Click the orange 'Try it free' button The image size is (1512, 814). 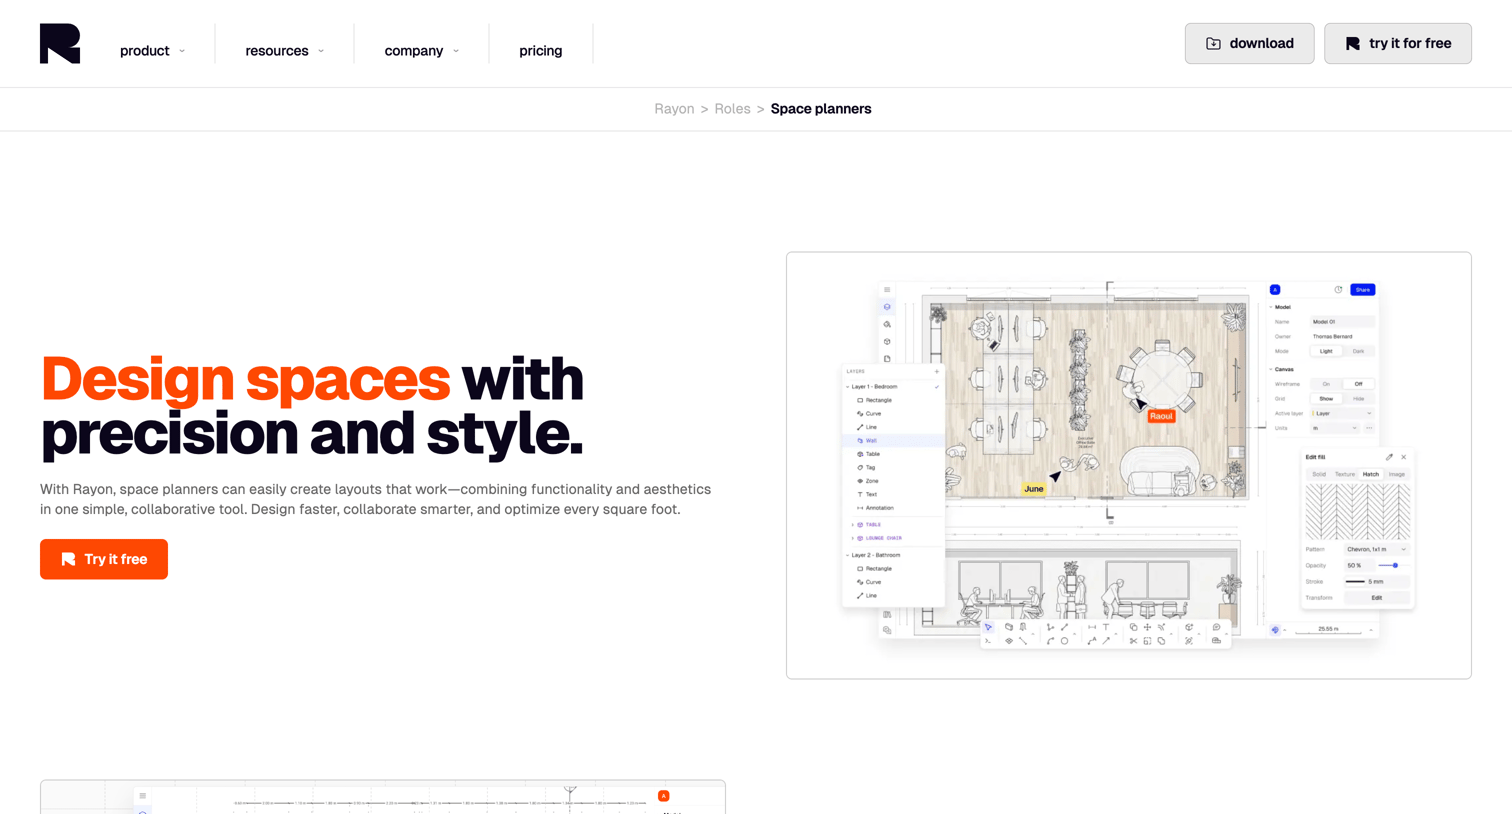(x=104, y=559)
